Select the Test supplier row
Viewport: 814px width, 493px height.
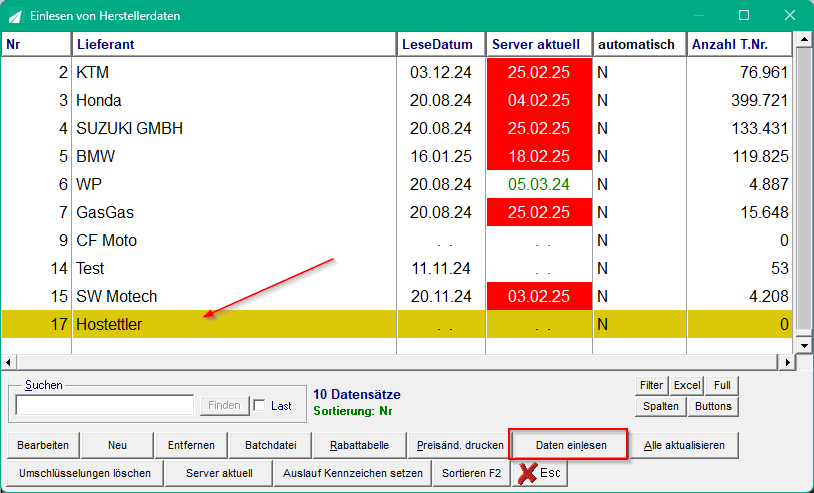point(397,268)
